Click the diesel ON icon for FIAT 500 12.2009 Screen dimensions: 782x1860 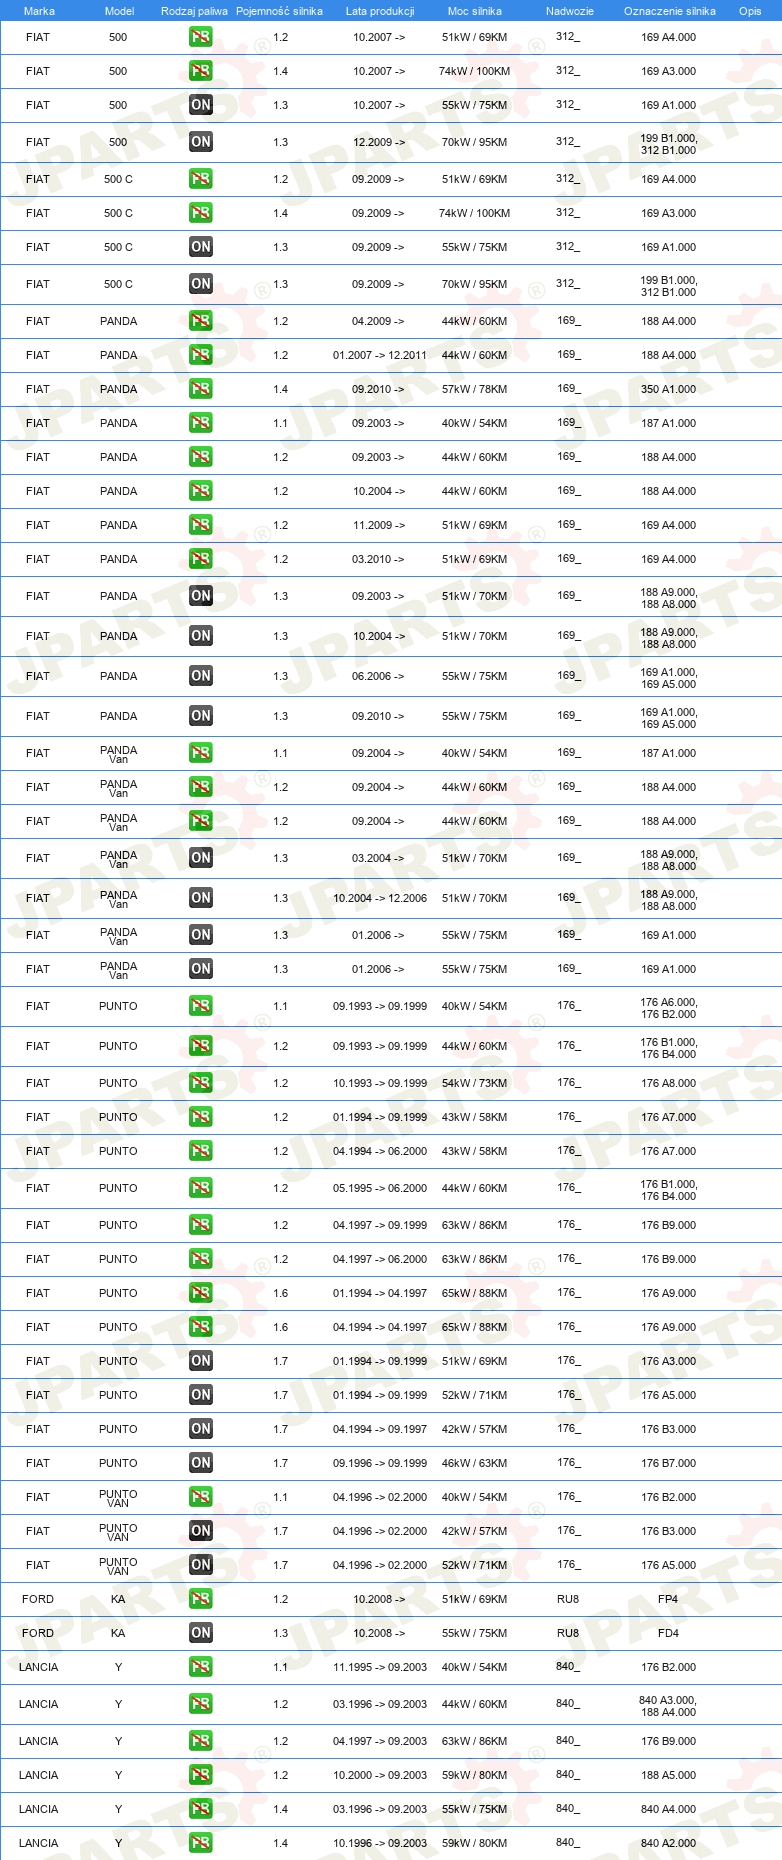coord(201,142)
